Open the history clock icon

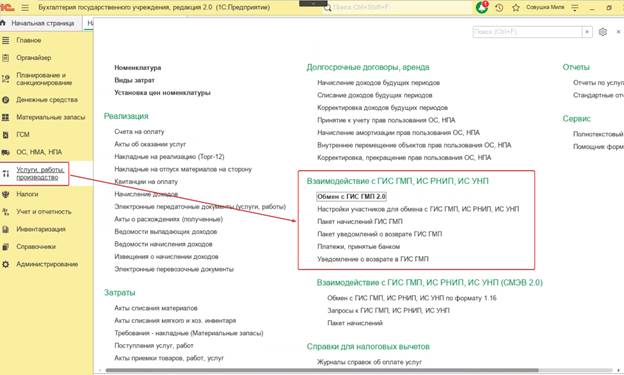[499, 8]
